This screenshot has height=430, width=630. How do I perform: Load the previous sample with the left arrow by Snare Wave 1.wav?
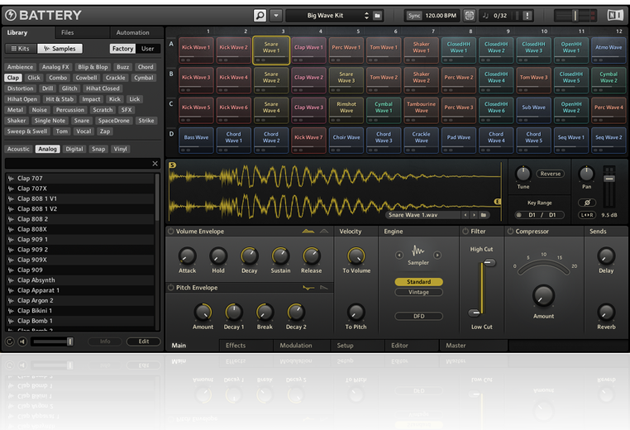pyautogui.click(x=465, y=215)
